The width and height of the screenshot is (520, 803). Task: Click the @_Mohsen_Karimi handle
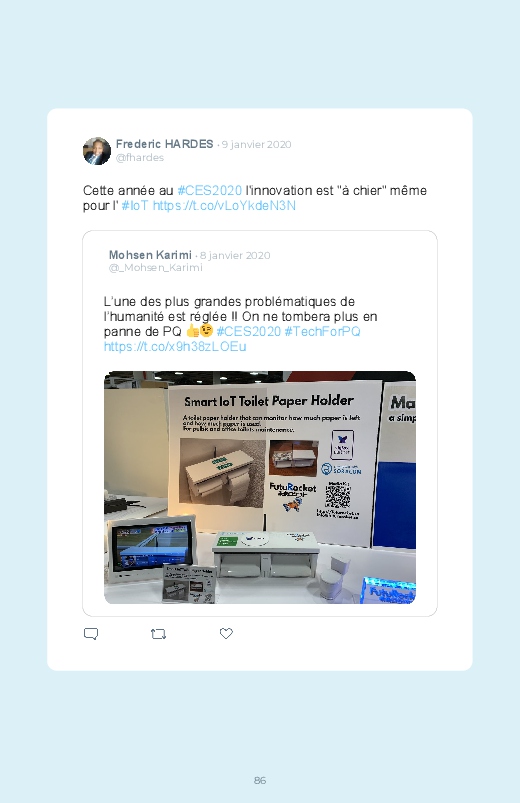pyautogui.click(x=156, y=267)
